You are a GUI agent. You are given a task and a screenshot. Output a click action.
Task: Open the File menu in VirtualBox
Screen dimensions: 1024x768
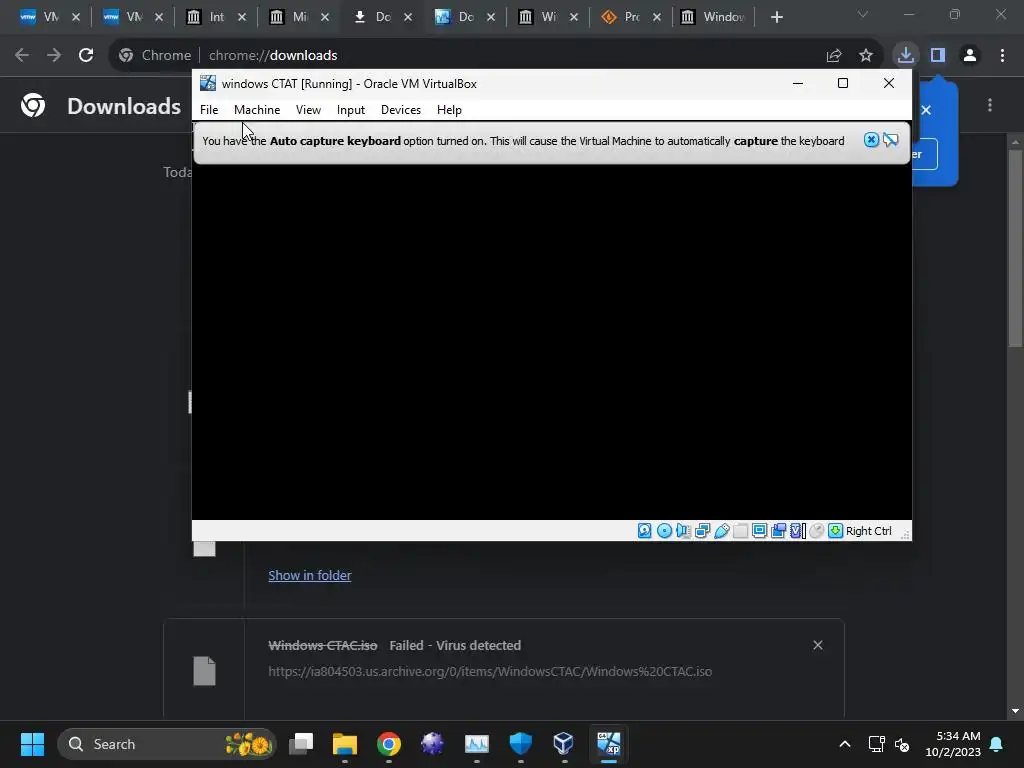209,110
